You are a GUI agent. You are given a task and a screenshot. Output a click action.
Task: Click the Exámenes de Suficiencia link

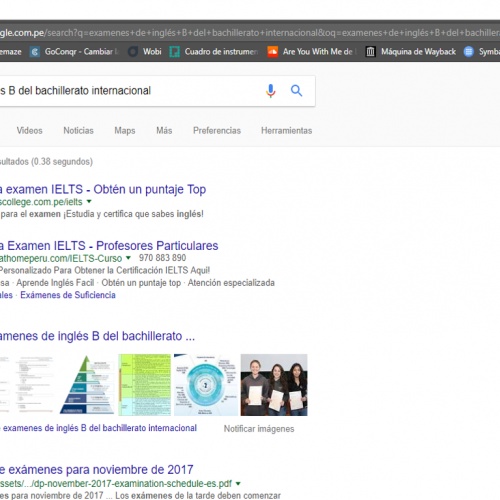click(68, 295)
